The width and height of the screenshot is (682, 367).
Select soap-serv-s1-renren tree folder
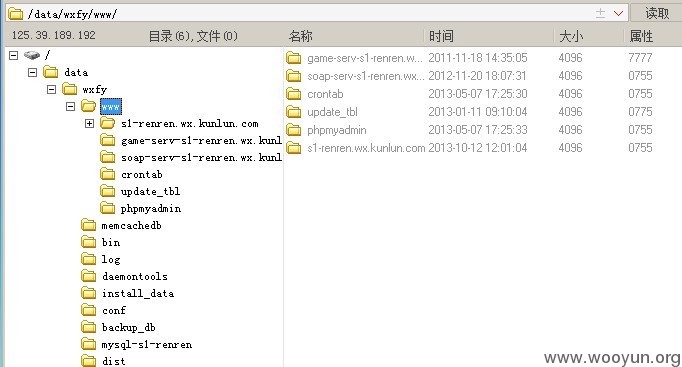(x=201, y=157)
